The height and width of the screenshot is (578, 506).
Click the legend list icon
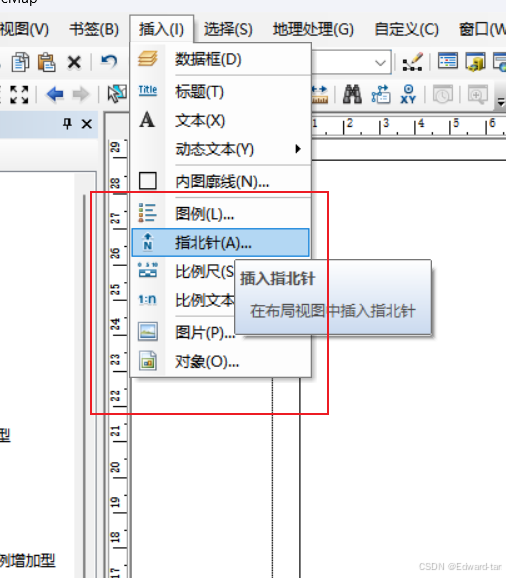tap(147, 213)
